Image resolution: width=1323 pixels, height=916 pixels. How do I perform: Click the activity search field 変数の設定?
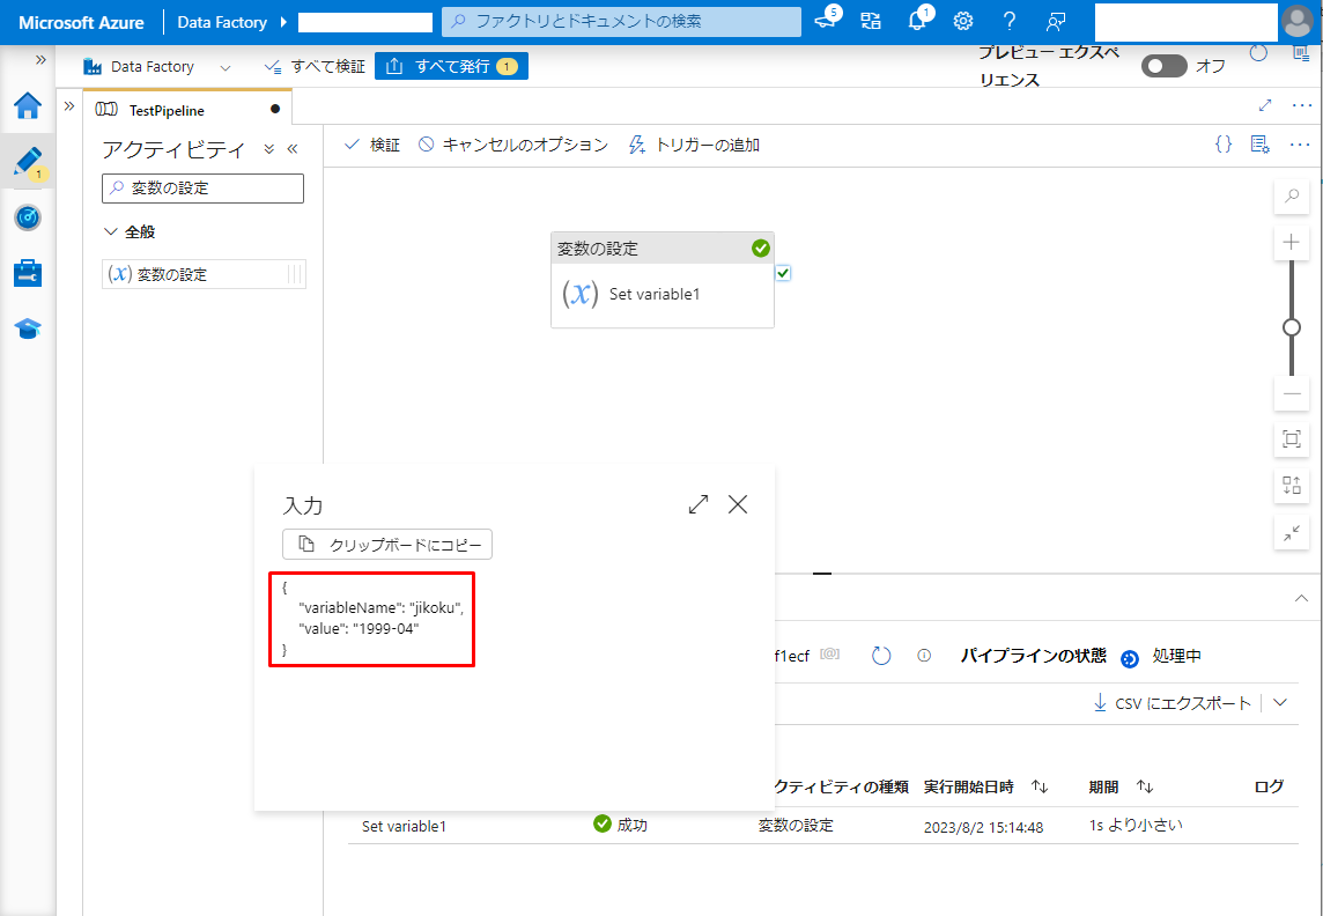(203, 188)
